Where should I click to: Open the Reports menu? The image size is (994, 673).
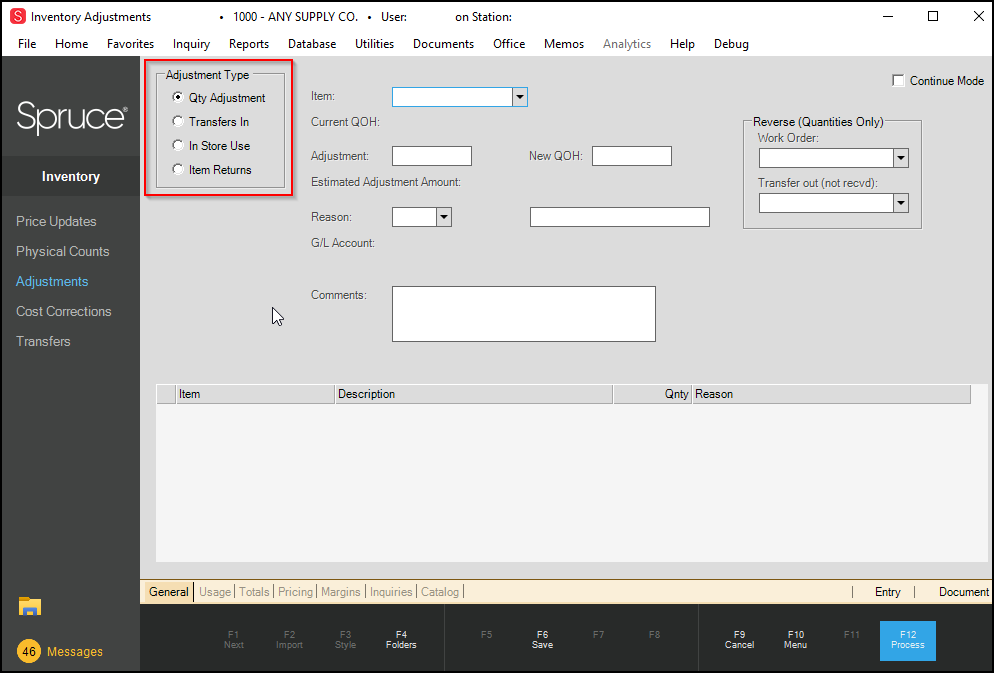249,44
